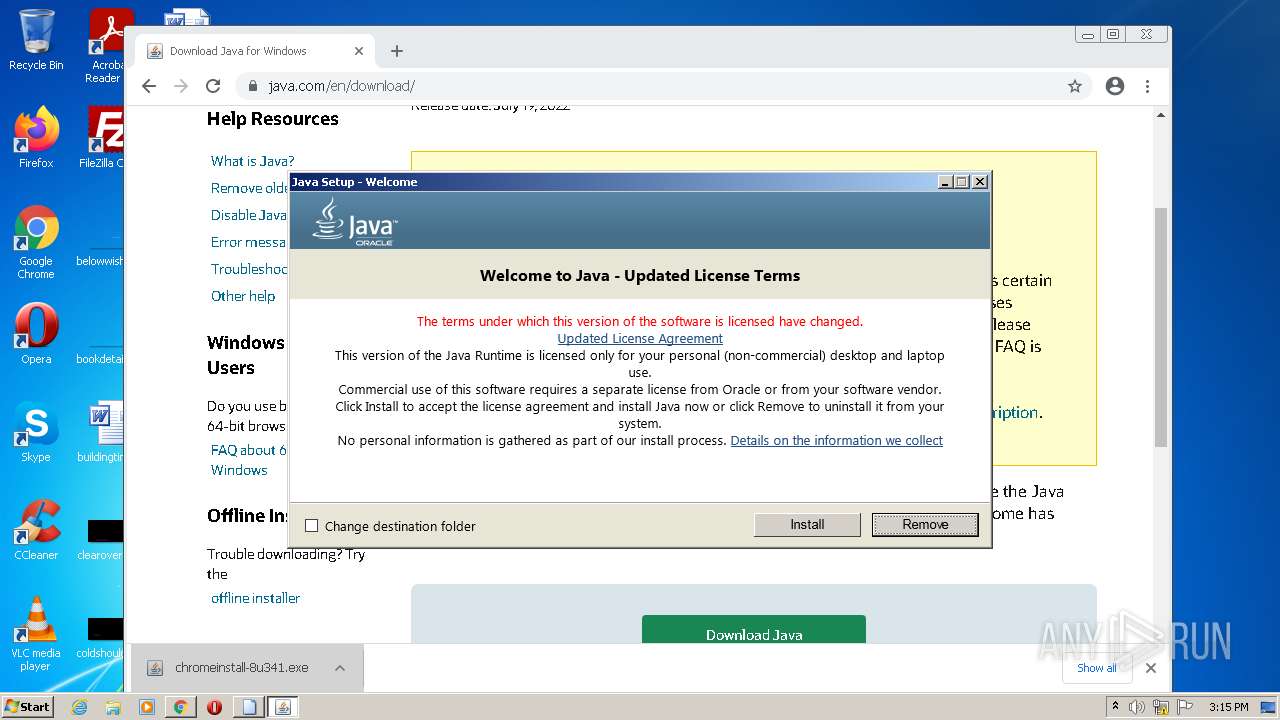Open the Google Chrome desktop shortcut
Image resolution: width=1280 pixels, height=720 pixels.
pyautogui.click(x=36, y=243)
